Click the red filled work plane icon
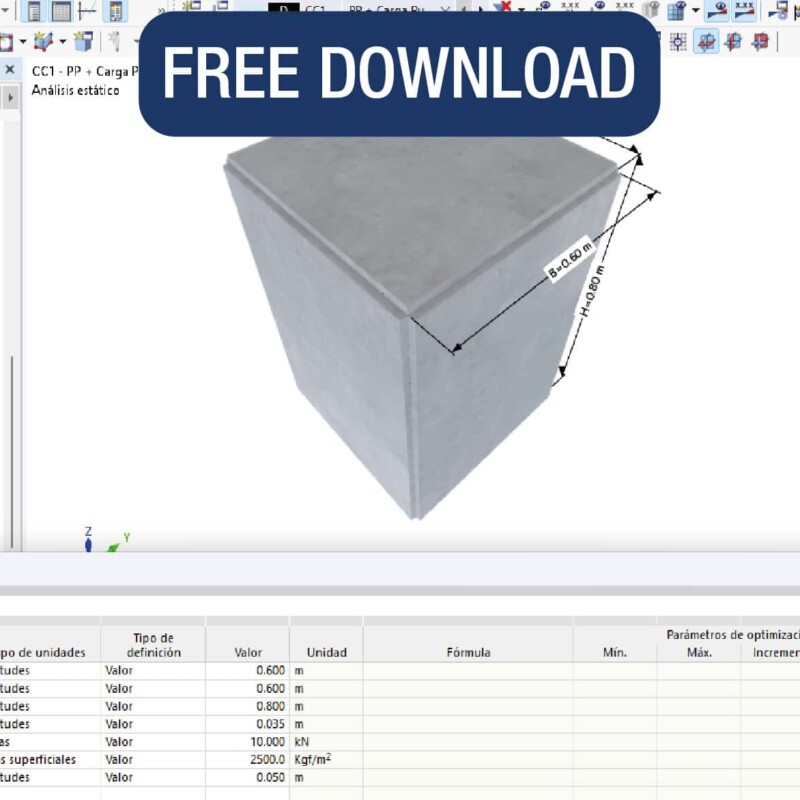This screenshot has height=800, width=800. pos(760,42)
